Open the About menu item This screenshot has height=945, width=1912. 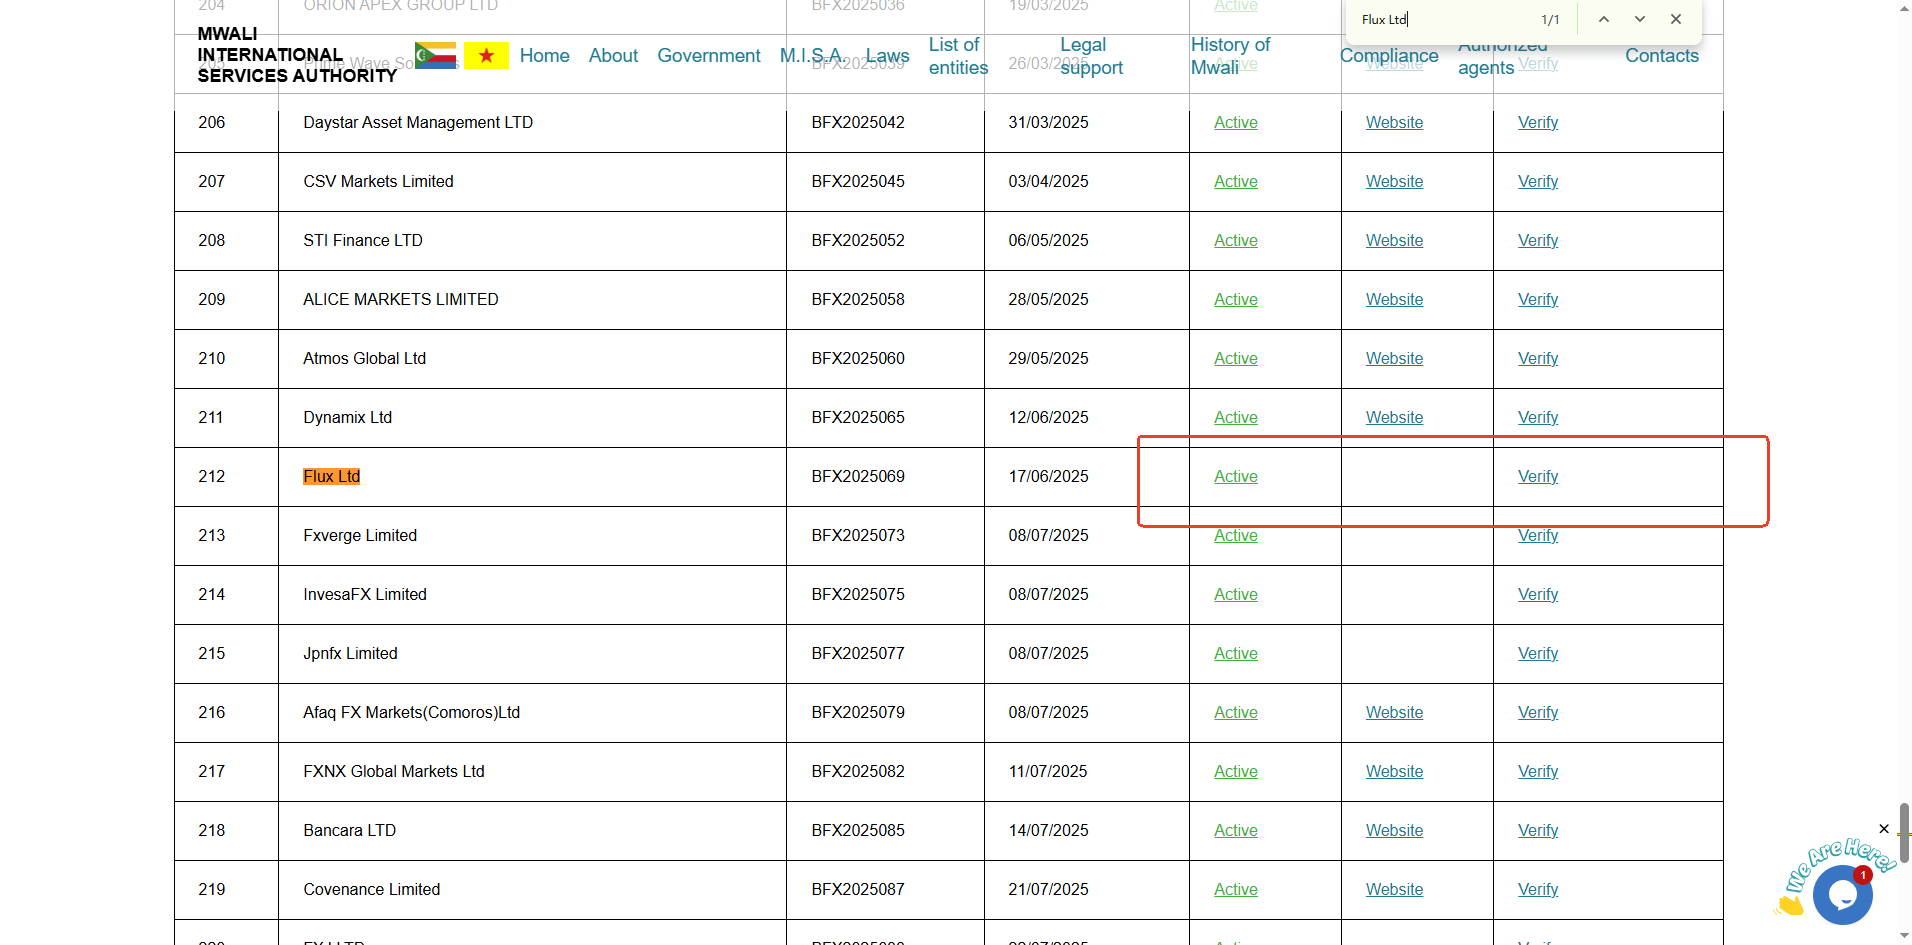613,56
